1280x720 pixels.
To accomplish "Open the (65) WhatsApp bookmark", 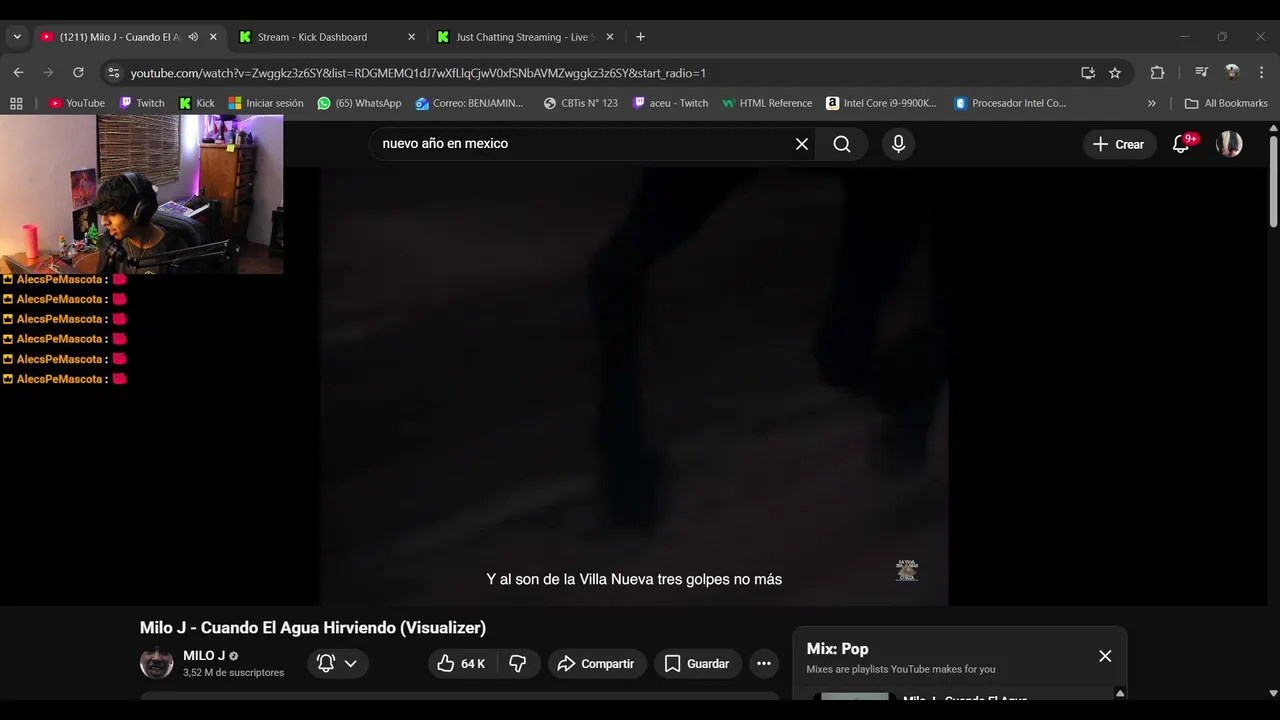I will click(359, 103).
